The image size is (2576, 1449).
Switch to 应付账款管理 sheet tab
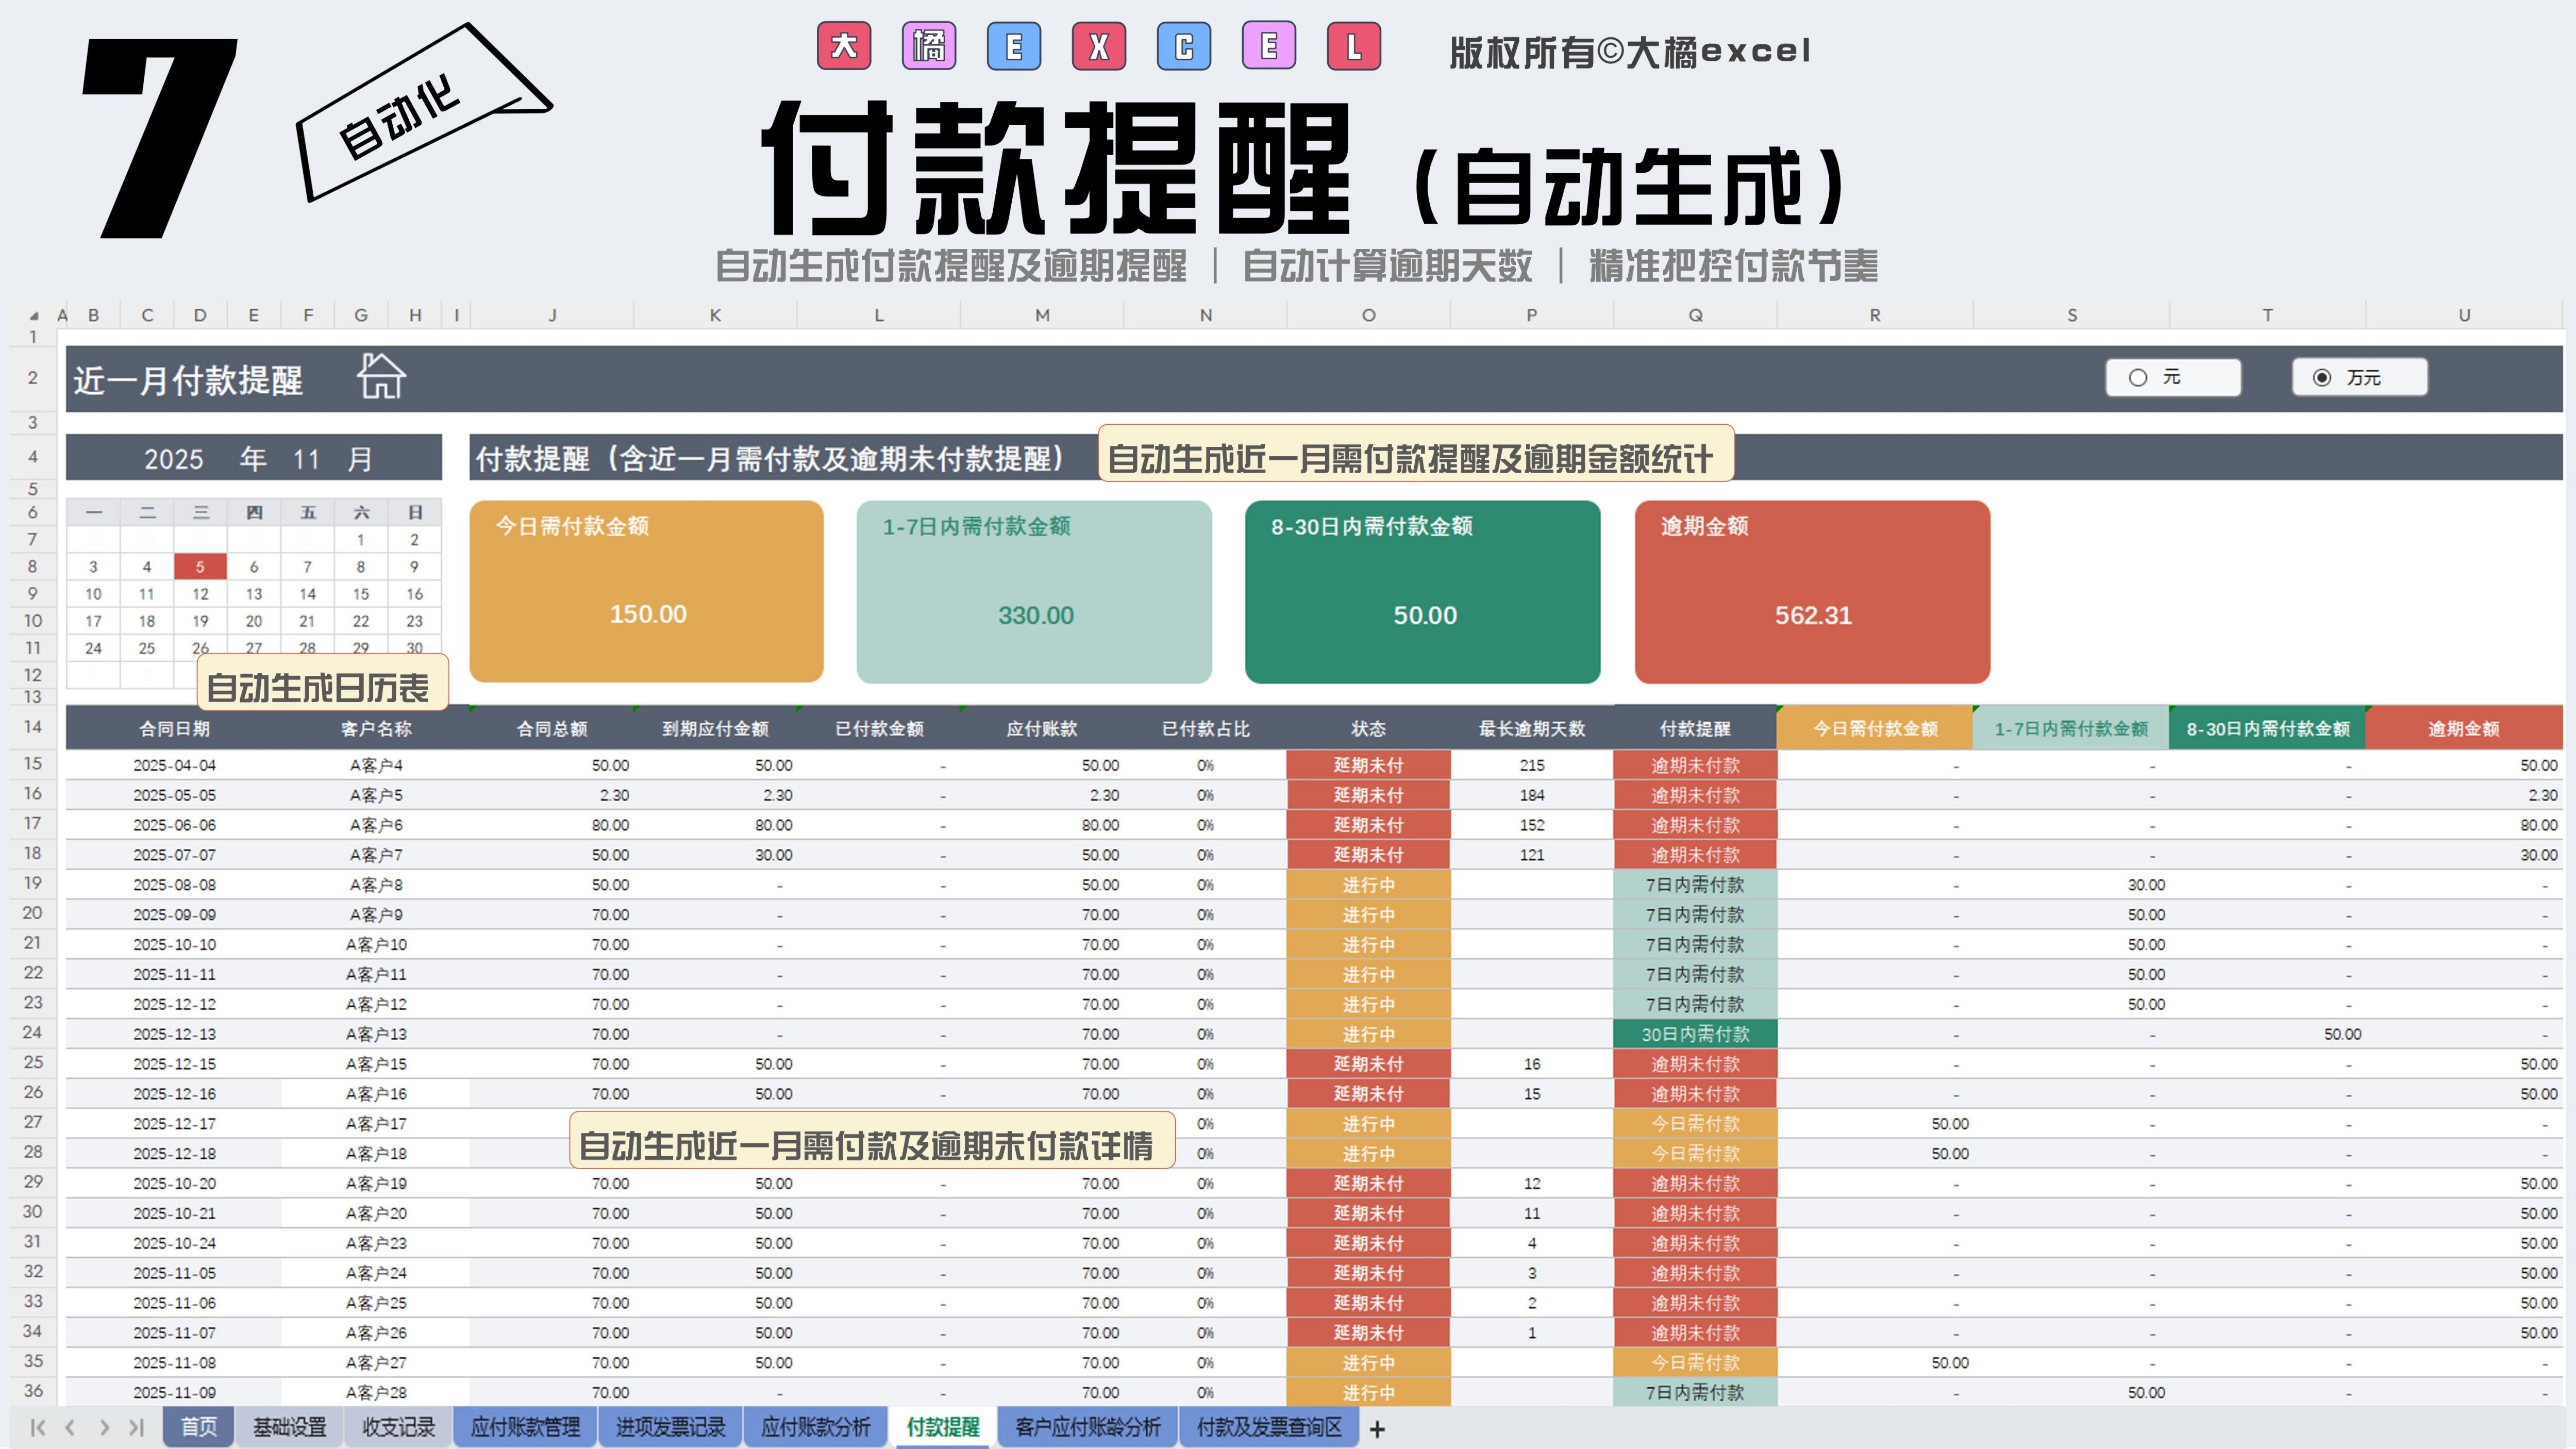[x=525, y=1427]
